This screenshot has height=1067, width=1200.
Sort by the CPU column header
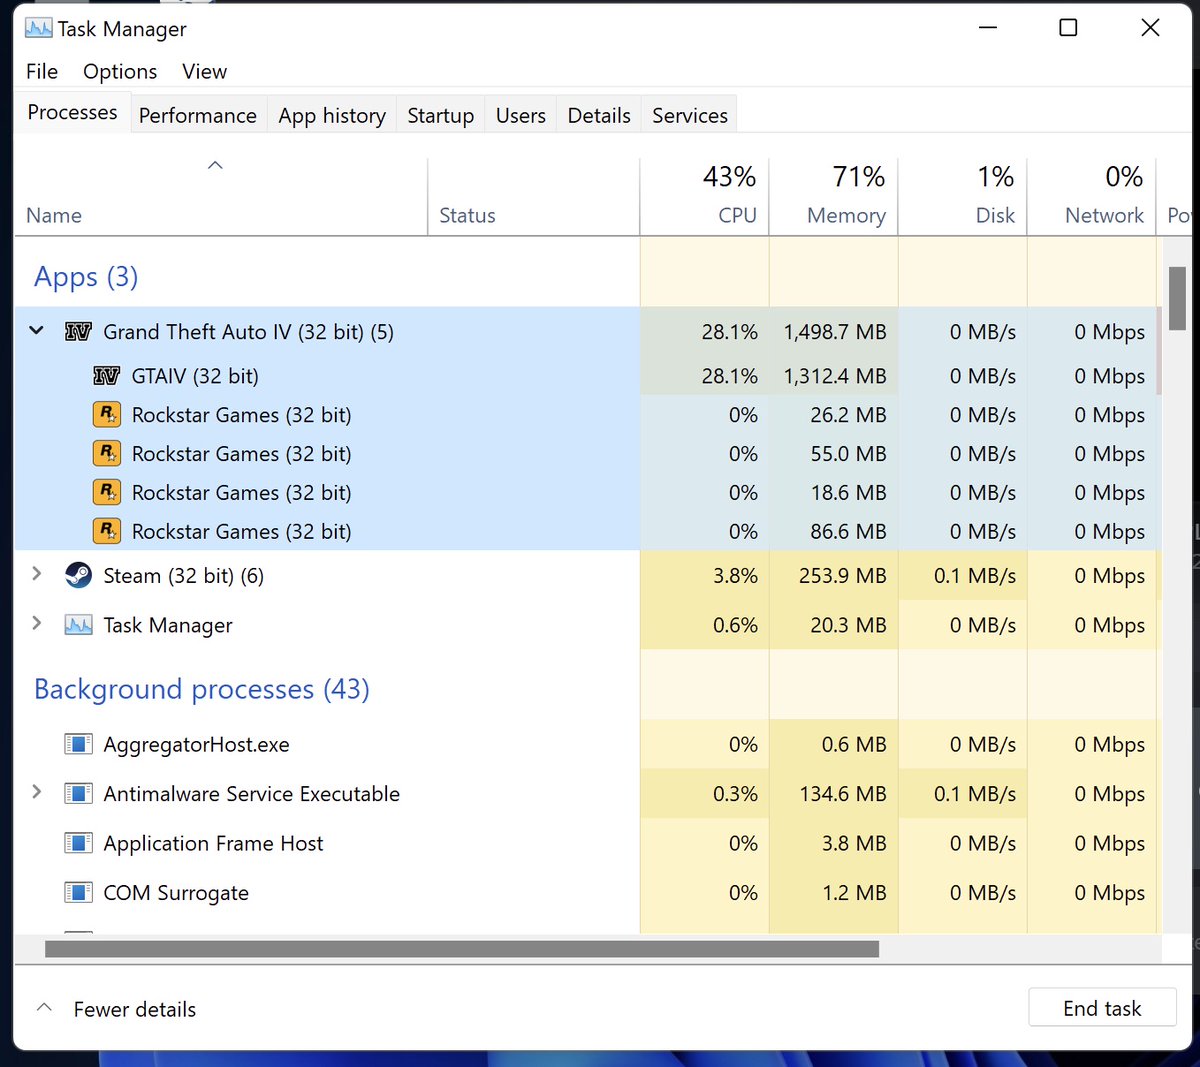point(704,196)
